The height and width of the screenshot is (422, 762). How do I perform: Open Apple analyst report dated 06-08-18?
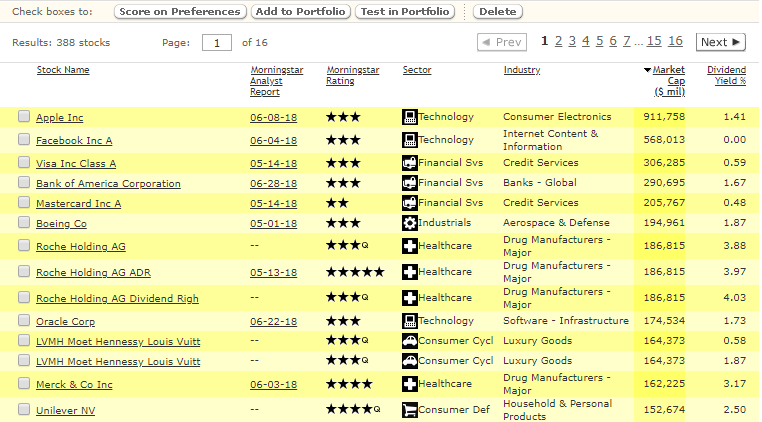coord(274,118)
